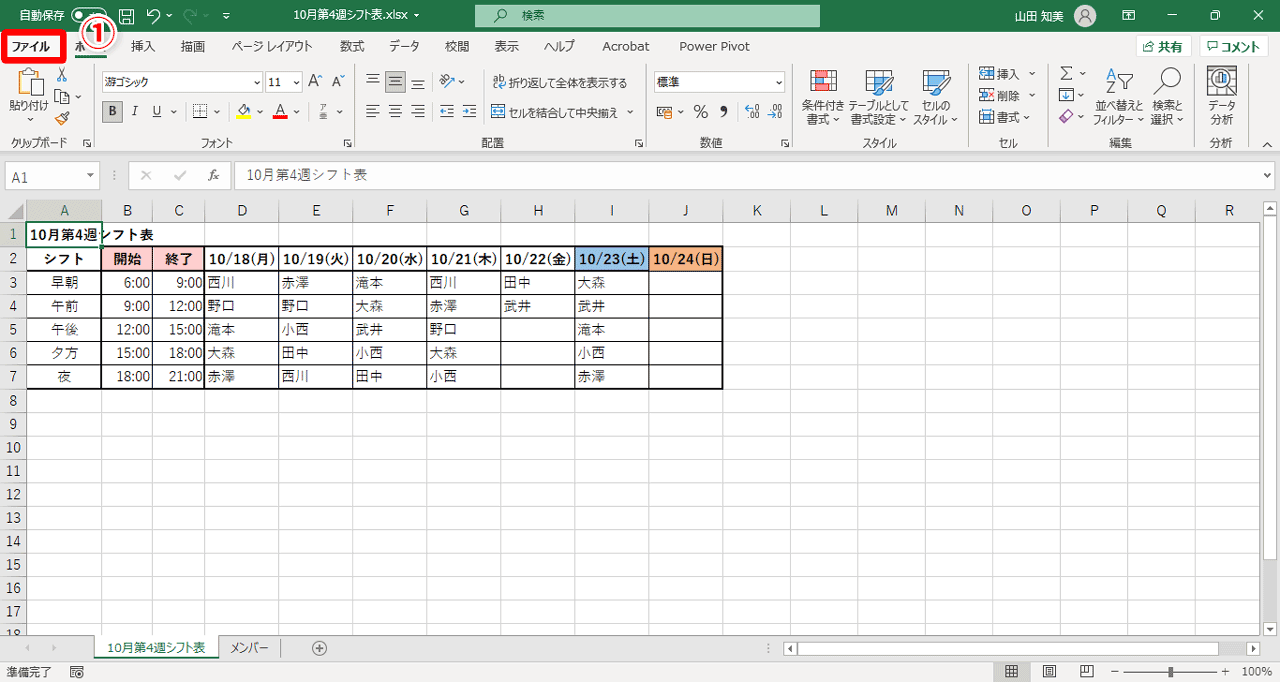
Task: Open Conditional Formatting
Action: click(x=823, y=97)
